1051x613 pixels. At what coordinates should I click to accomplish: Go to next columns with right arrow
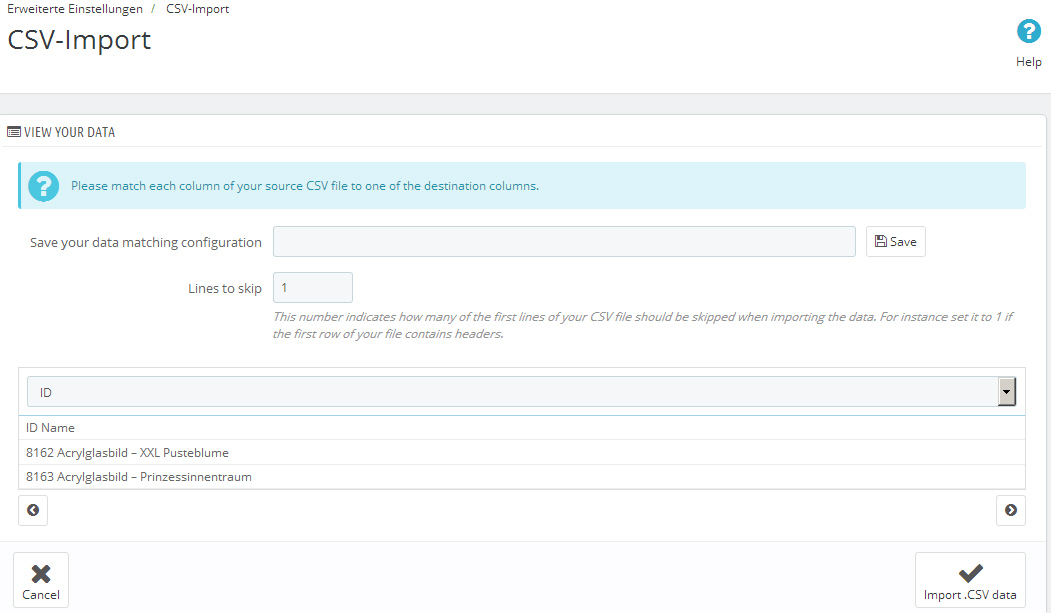(x=1011, y=510)
